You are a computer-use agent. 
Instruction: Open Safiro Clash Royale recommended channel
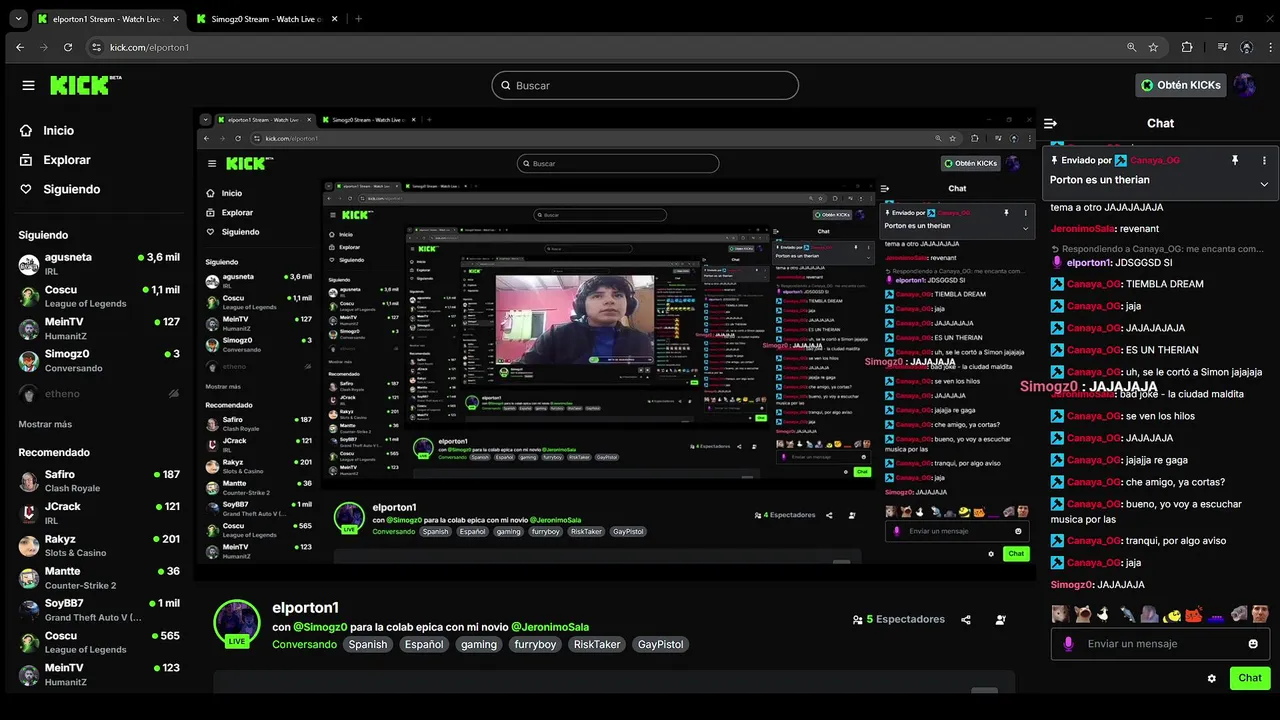point(99,481)
